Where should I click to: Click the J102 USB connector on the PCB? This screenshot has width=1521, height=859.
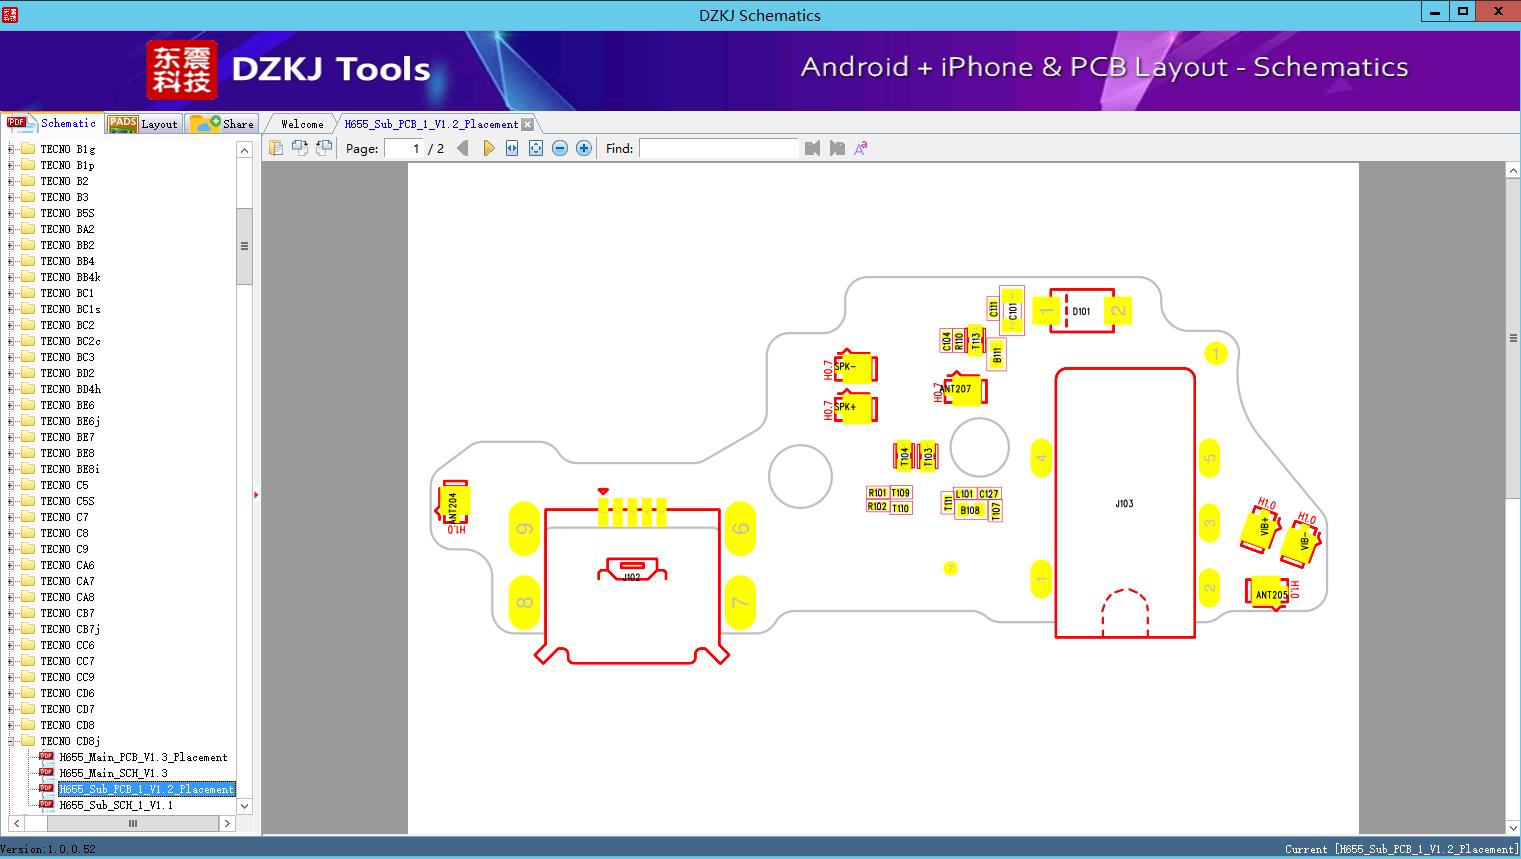click(x=632, y=585)
